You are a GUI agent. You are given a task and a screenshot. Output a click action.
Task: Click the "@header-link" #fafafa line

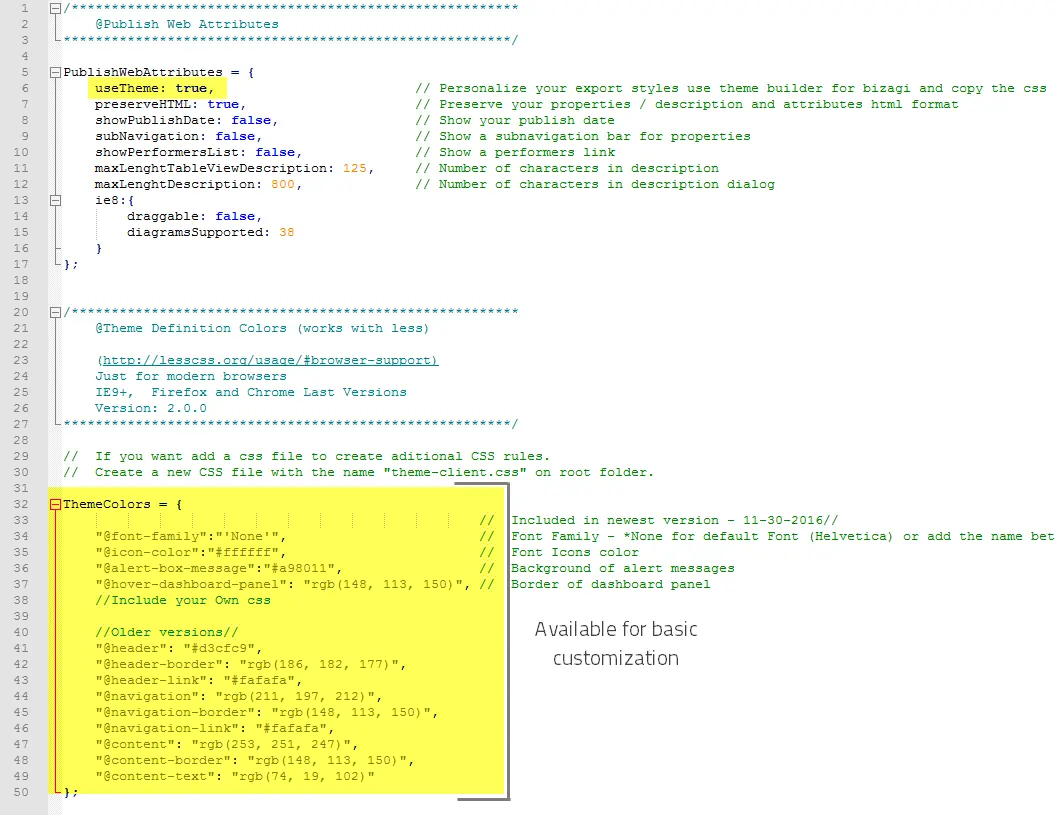point(198,680)
